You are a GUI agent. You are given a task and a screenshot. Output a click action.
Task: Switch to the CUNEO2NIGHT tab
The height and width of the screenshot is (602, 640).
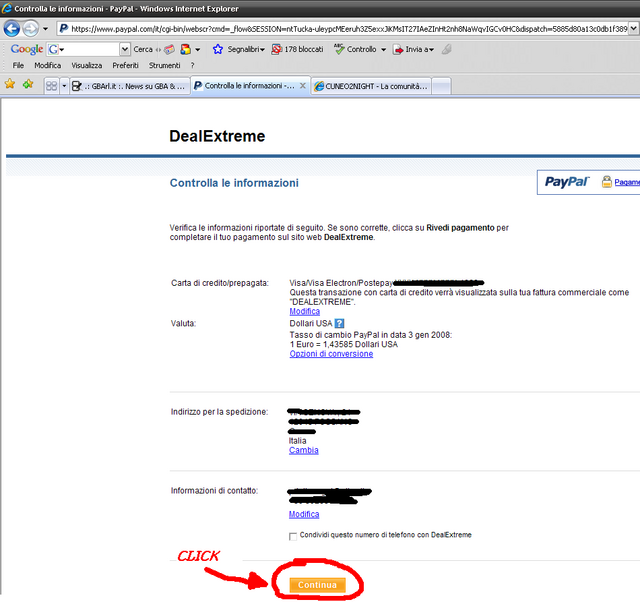371,86
